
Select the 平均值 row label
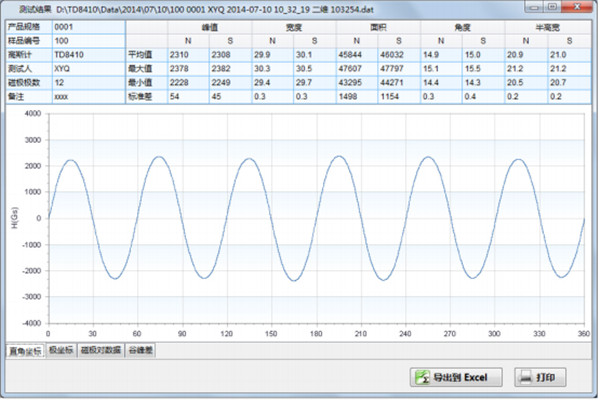click(x=140, y=55)
